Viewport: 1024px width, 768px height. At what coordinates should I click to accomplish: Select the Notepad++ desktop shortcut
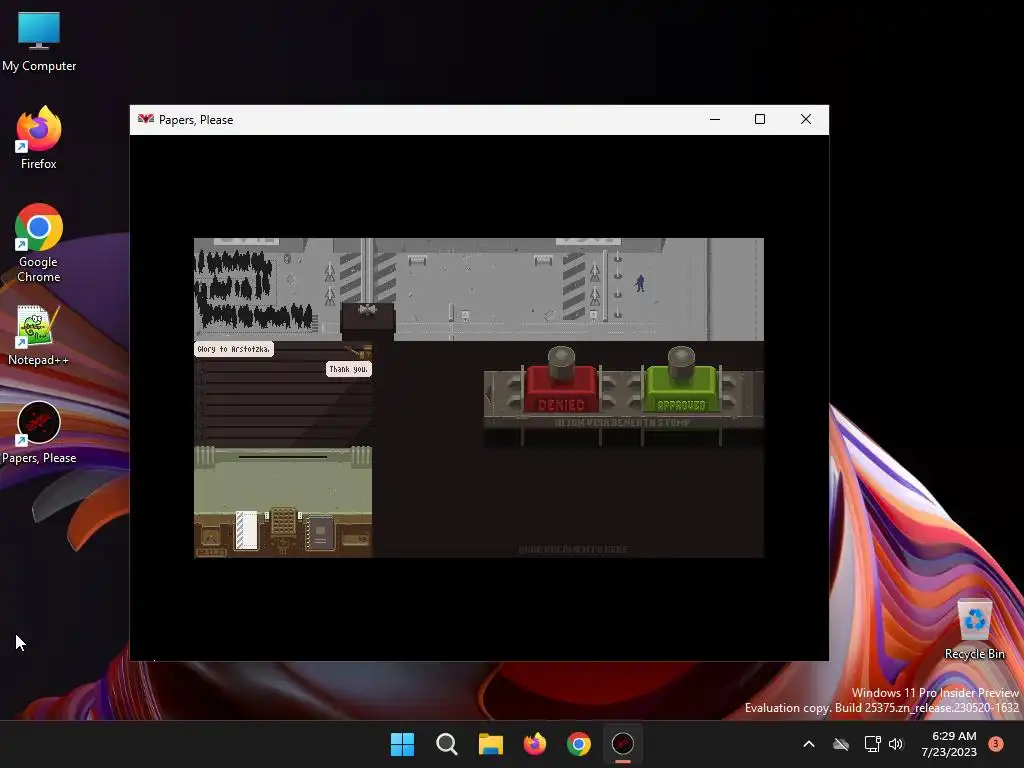coord(39,335)
